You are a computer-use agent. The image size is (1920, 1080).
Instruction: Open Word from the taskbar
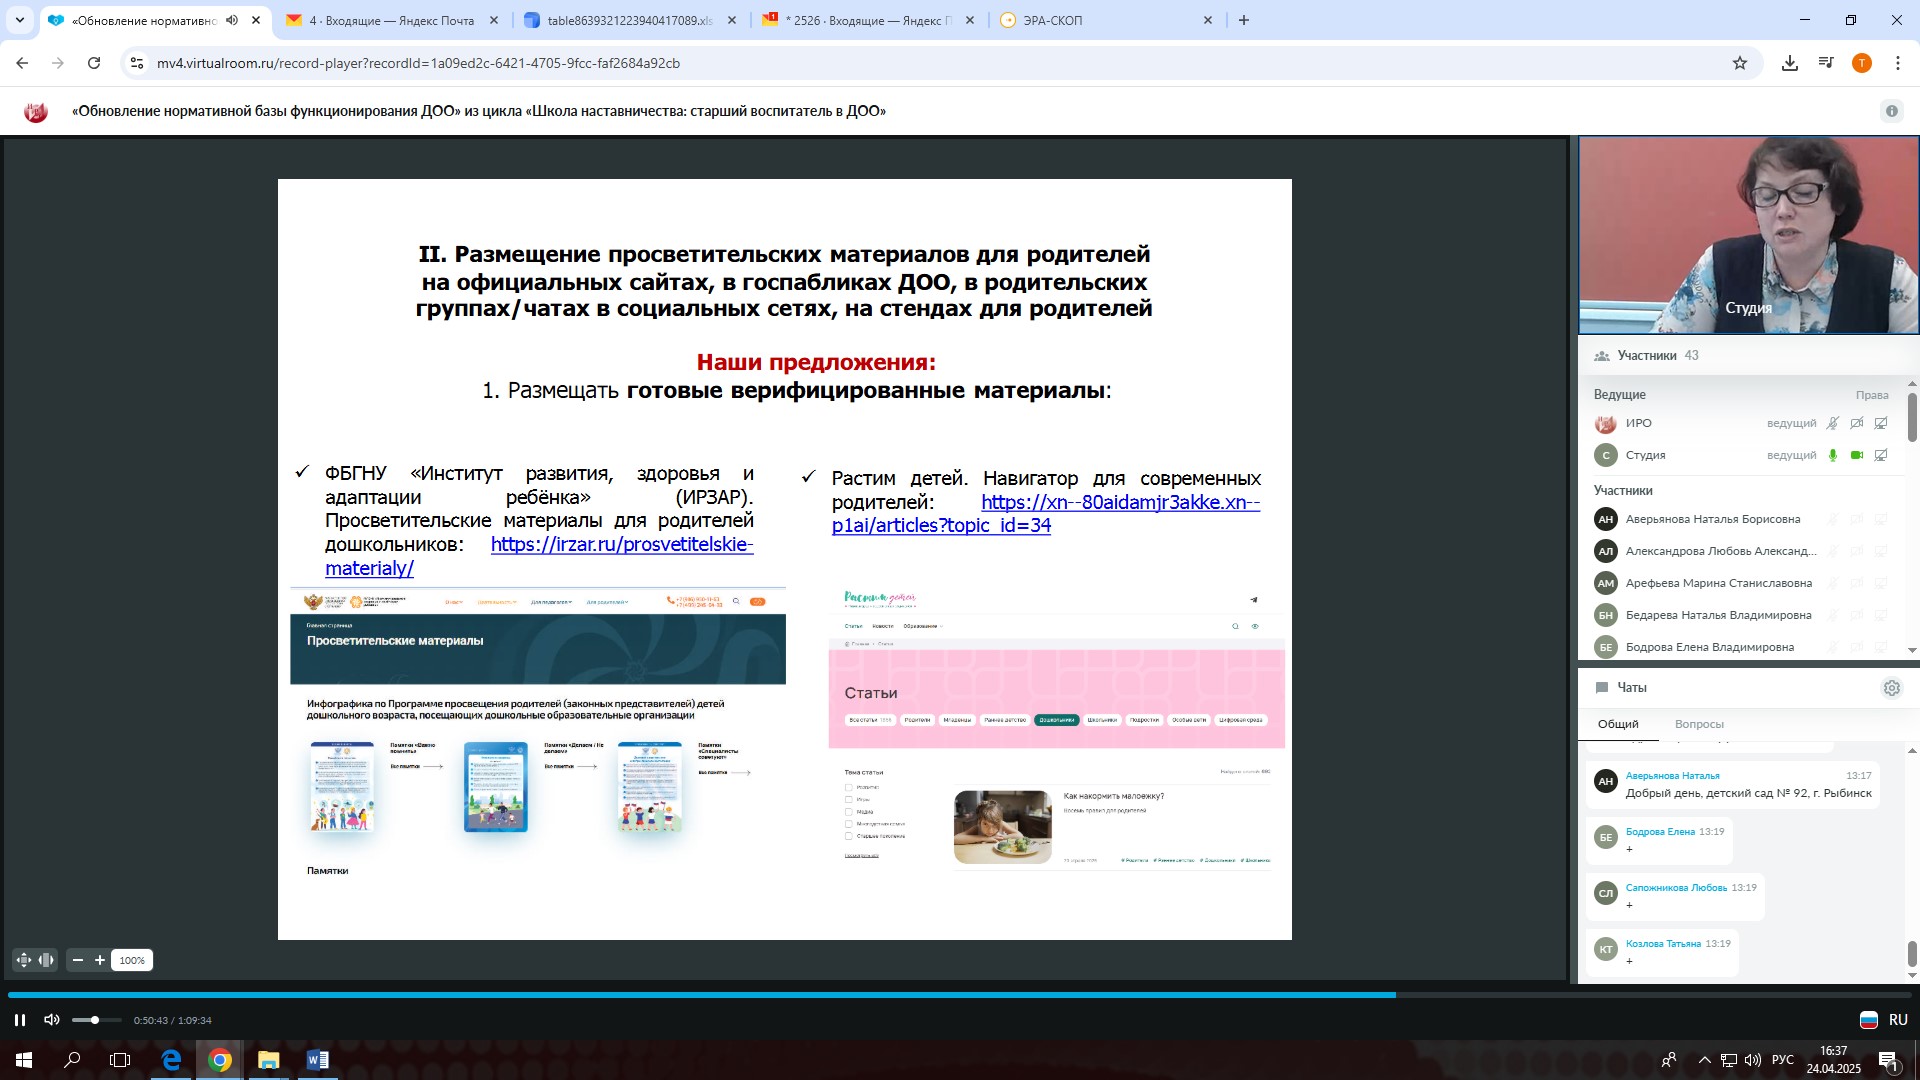(317, 1060)
